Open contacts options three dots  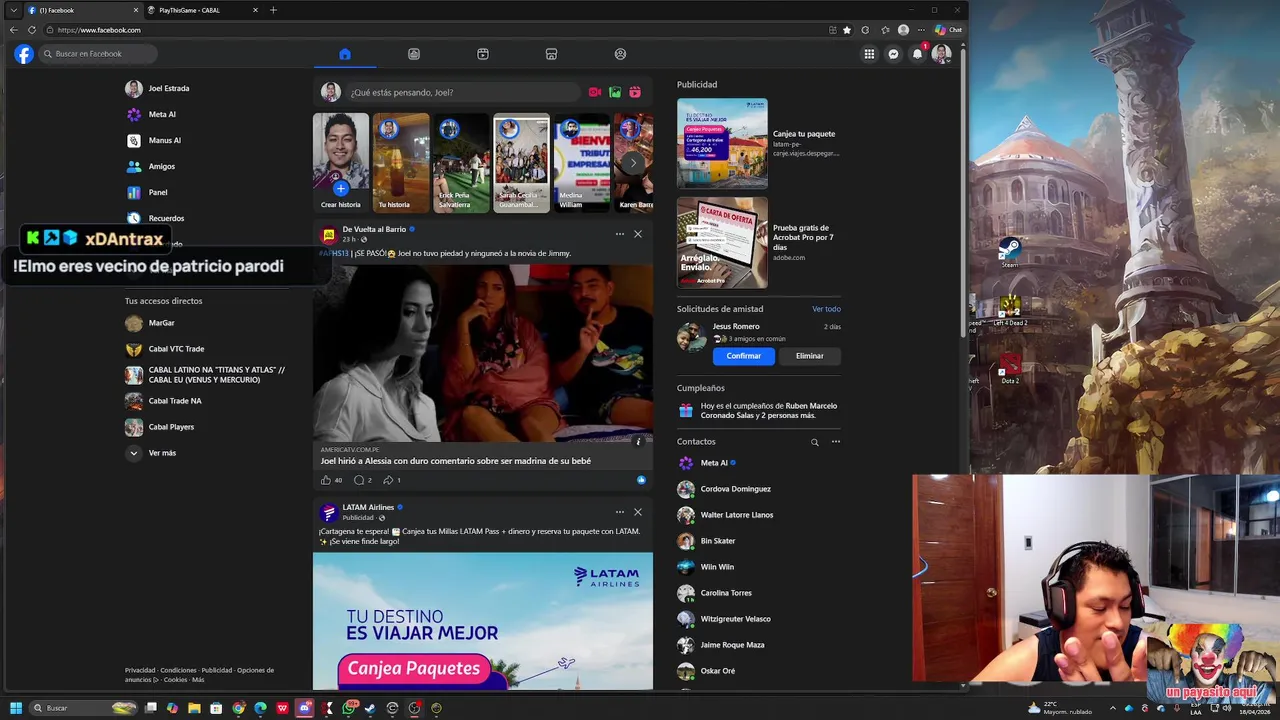pyautogui.click(x=836, y=442)
